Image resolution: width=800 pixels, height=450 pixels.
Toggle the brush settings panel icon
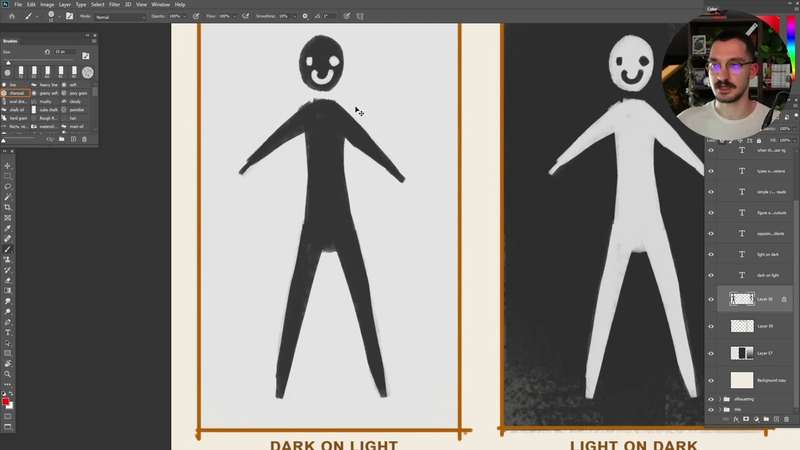69,16
